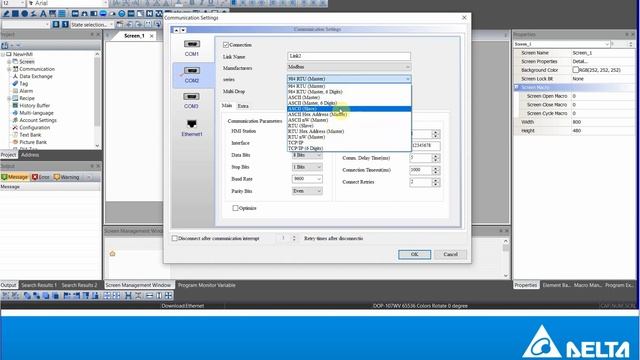This screenshot has height=360, width=640.
Task: Switch to the Main tab
Action: click(227, 106)
